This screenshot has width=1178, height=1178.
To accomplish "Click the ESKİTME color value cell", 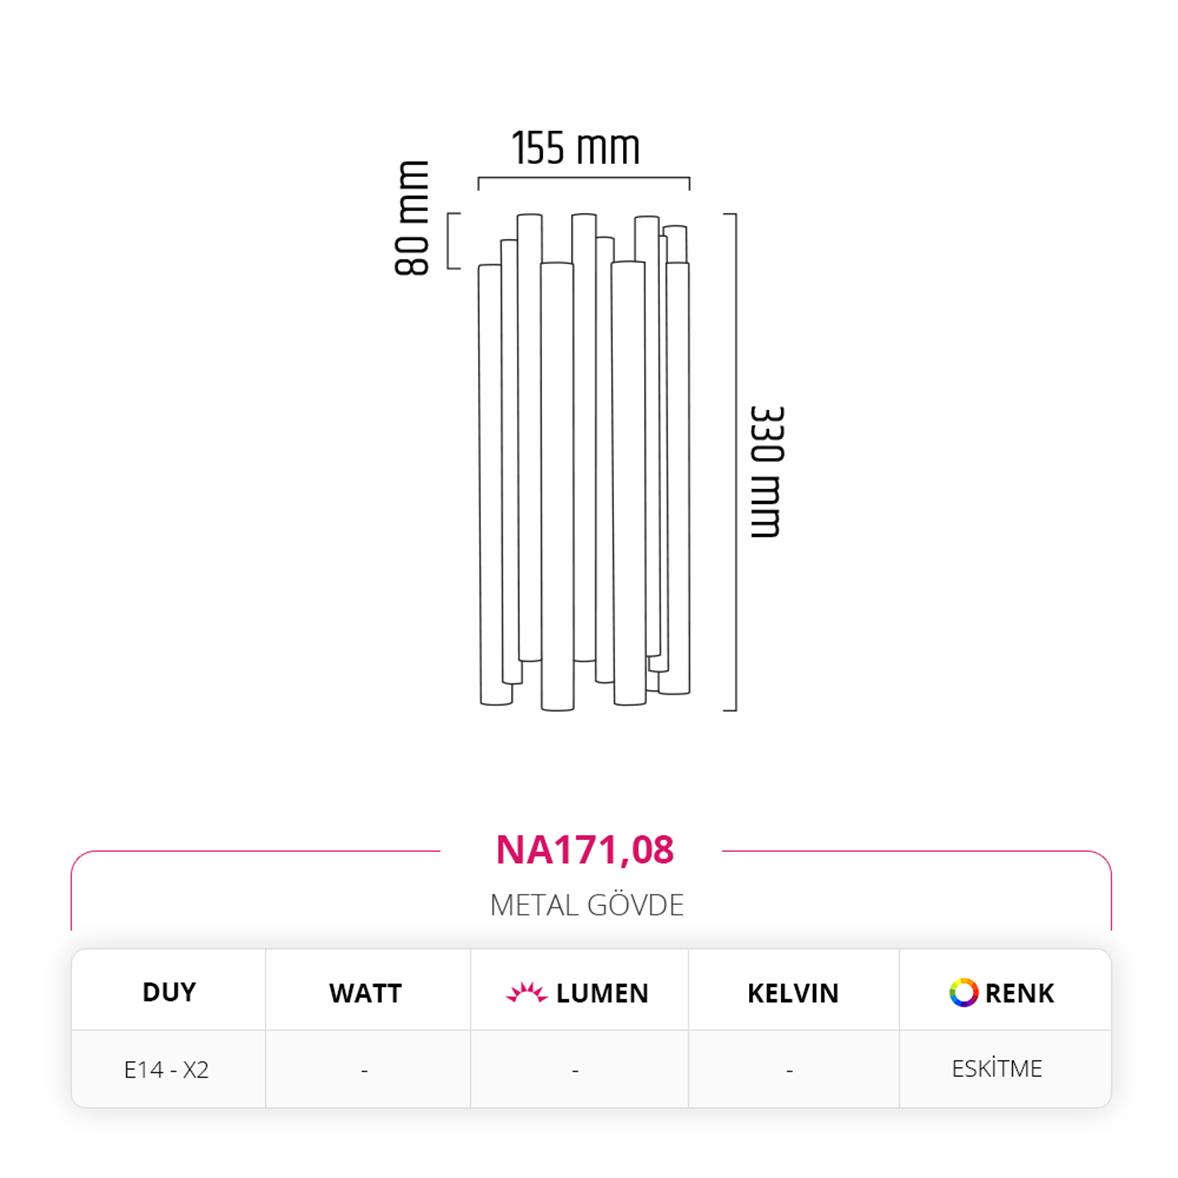I will 997,1068.
